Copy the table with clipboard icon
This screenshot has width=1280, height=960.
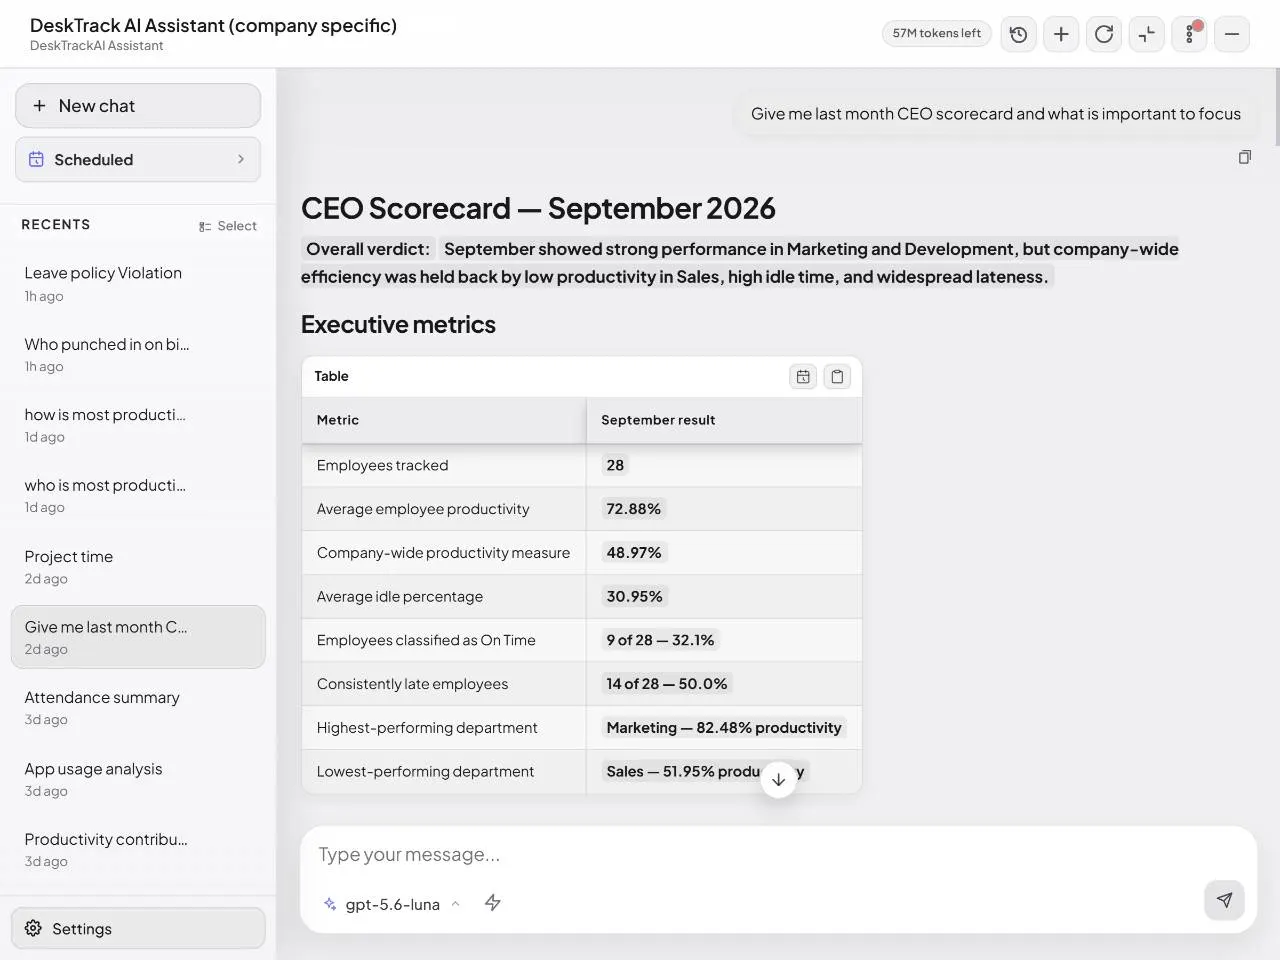coord(837,376)
